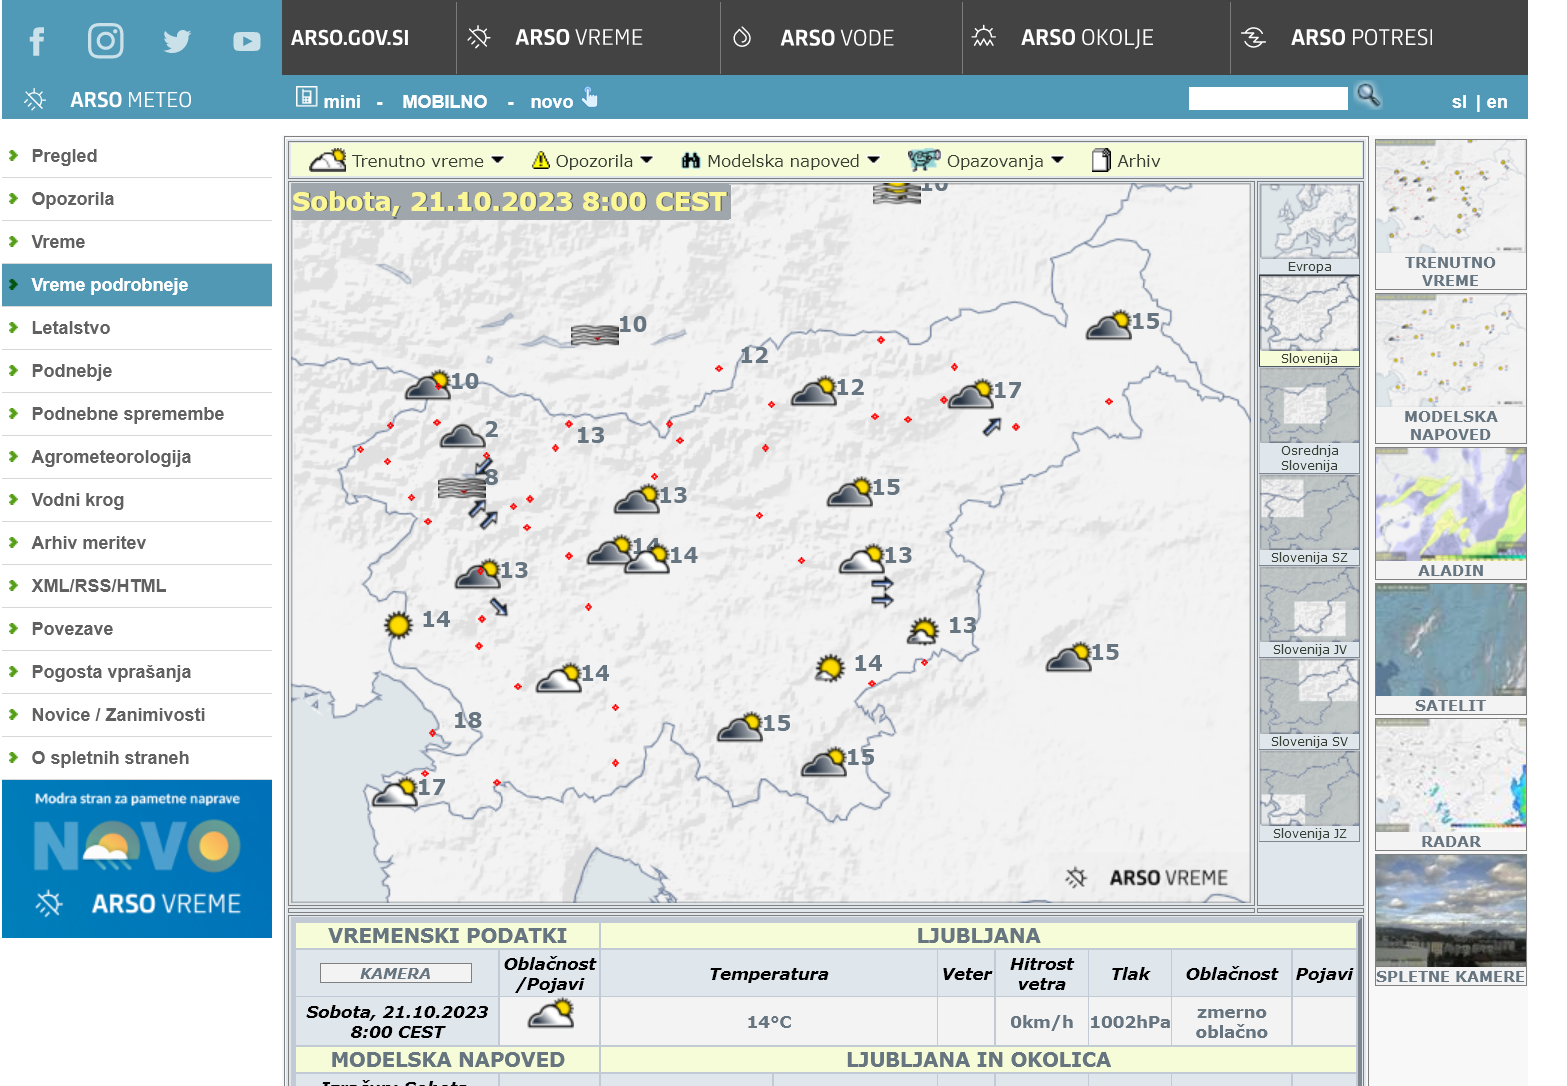Click the ARSO METEO sun icon
The height and width of the screenshot is (1086, 1567).
(35, 99)
